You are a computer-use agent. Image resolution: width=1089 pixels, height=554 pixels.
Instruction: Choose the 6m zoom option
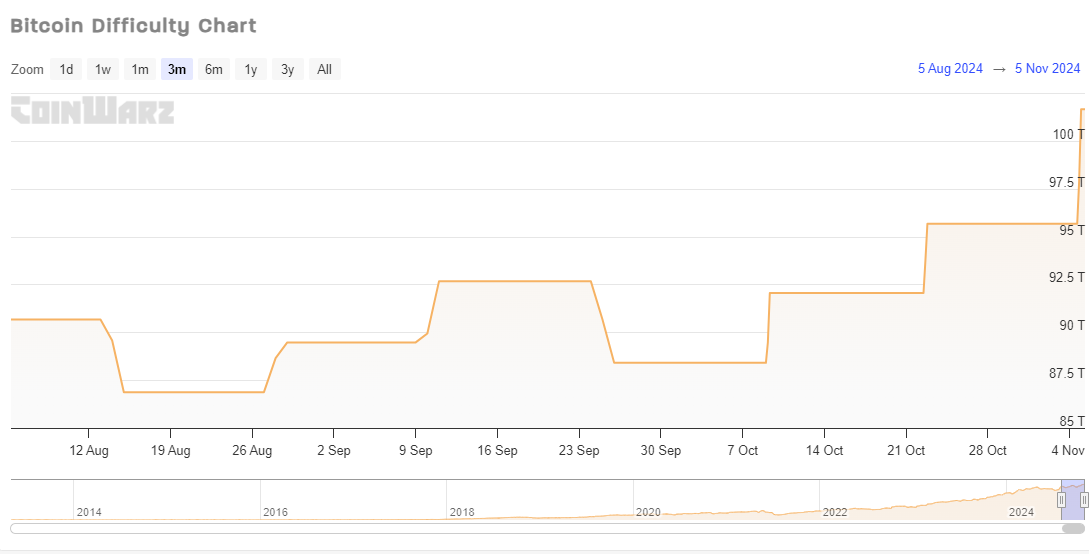[x=214, y=69]
